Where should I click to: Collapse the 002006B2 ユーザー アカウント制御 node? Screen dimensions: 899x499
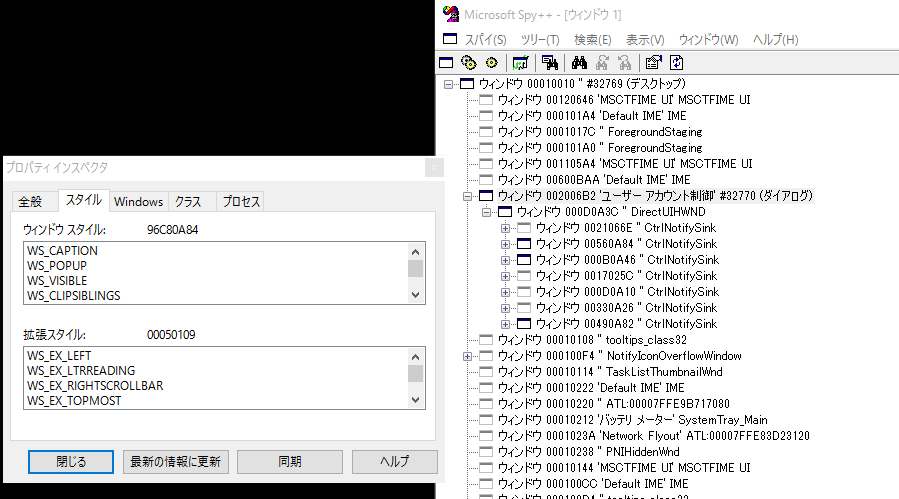tap(467, 197)
